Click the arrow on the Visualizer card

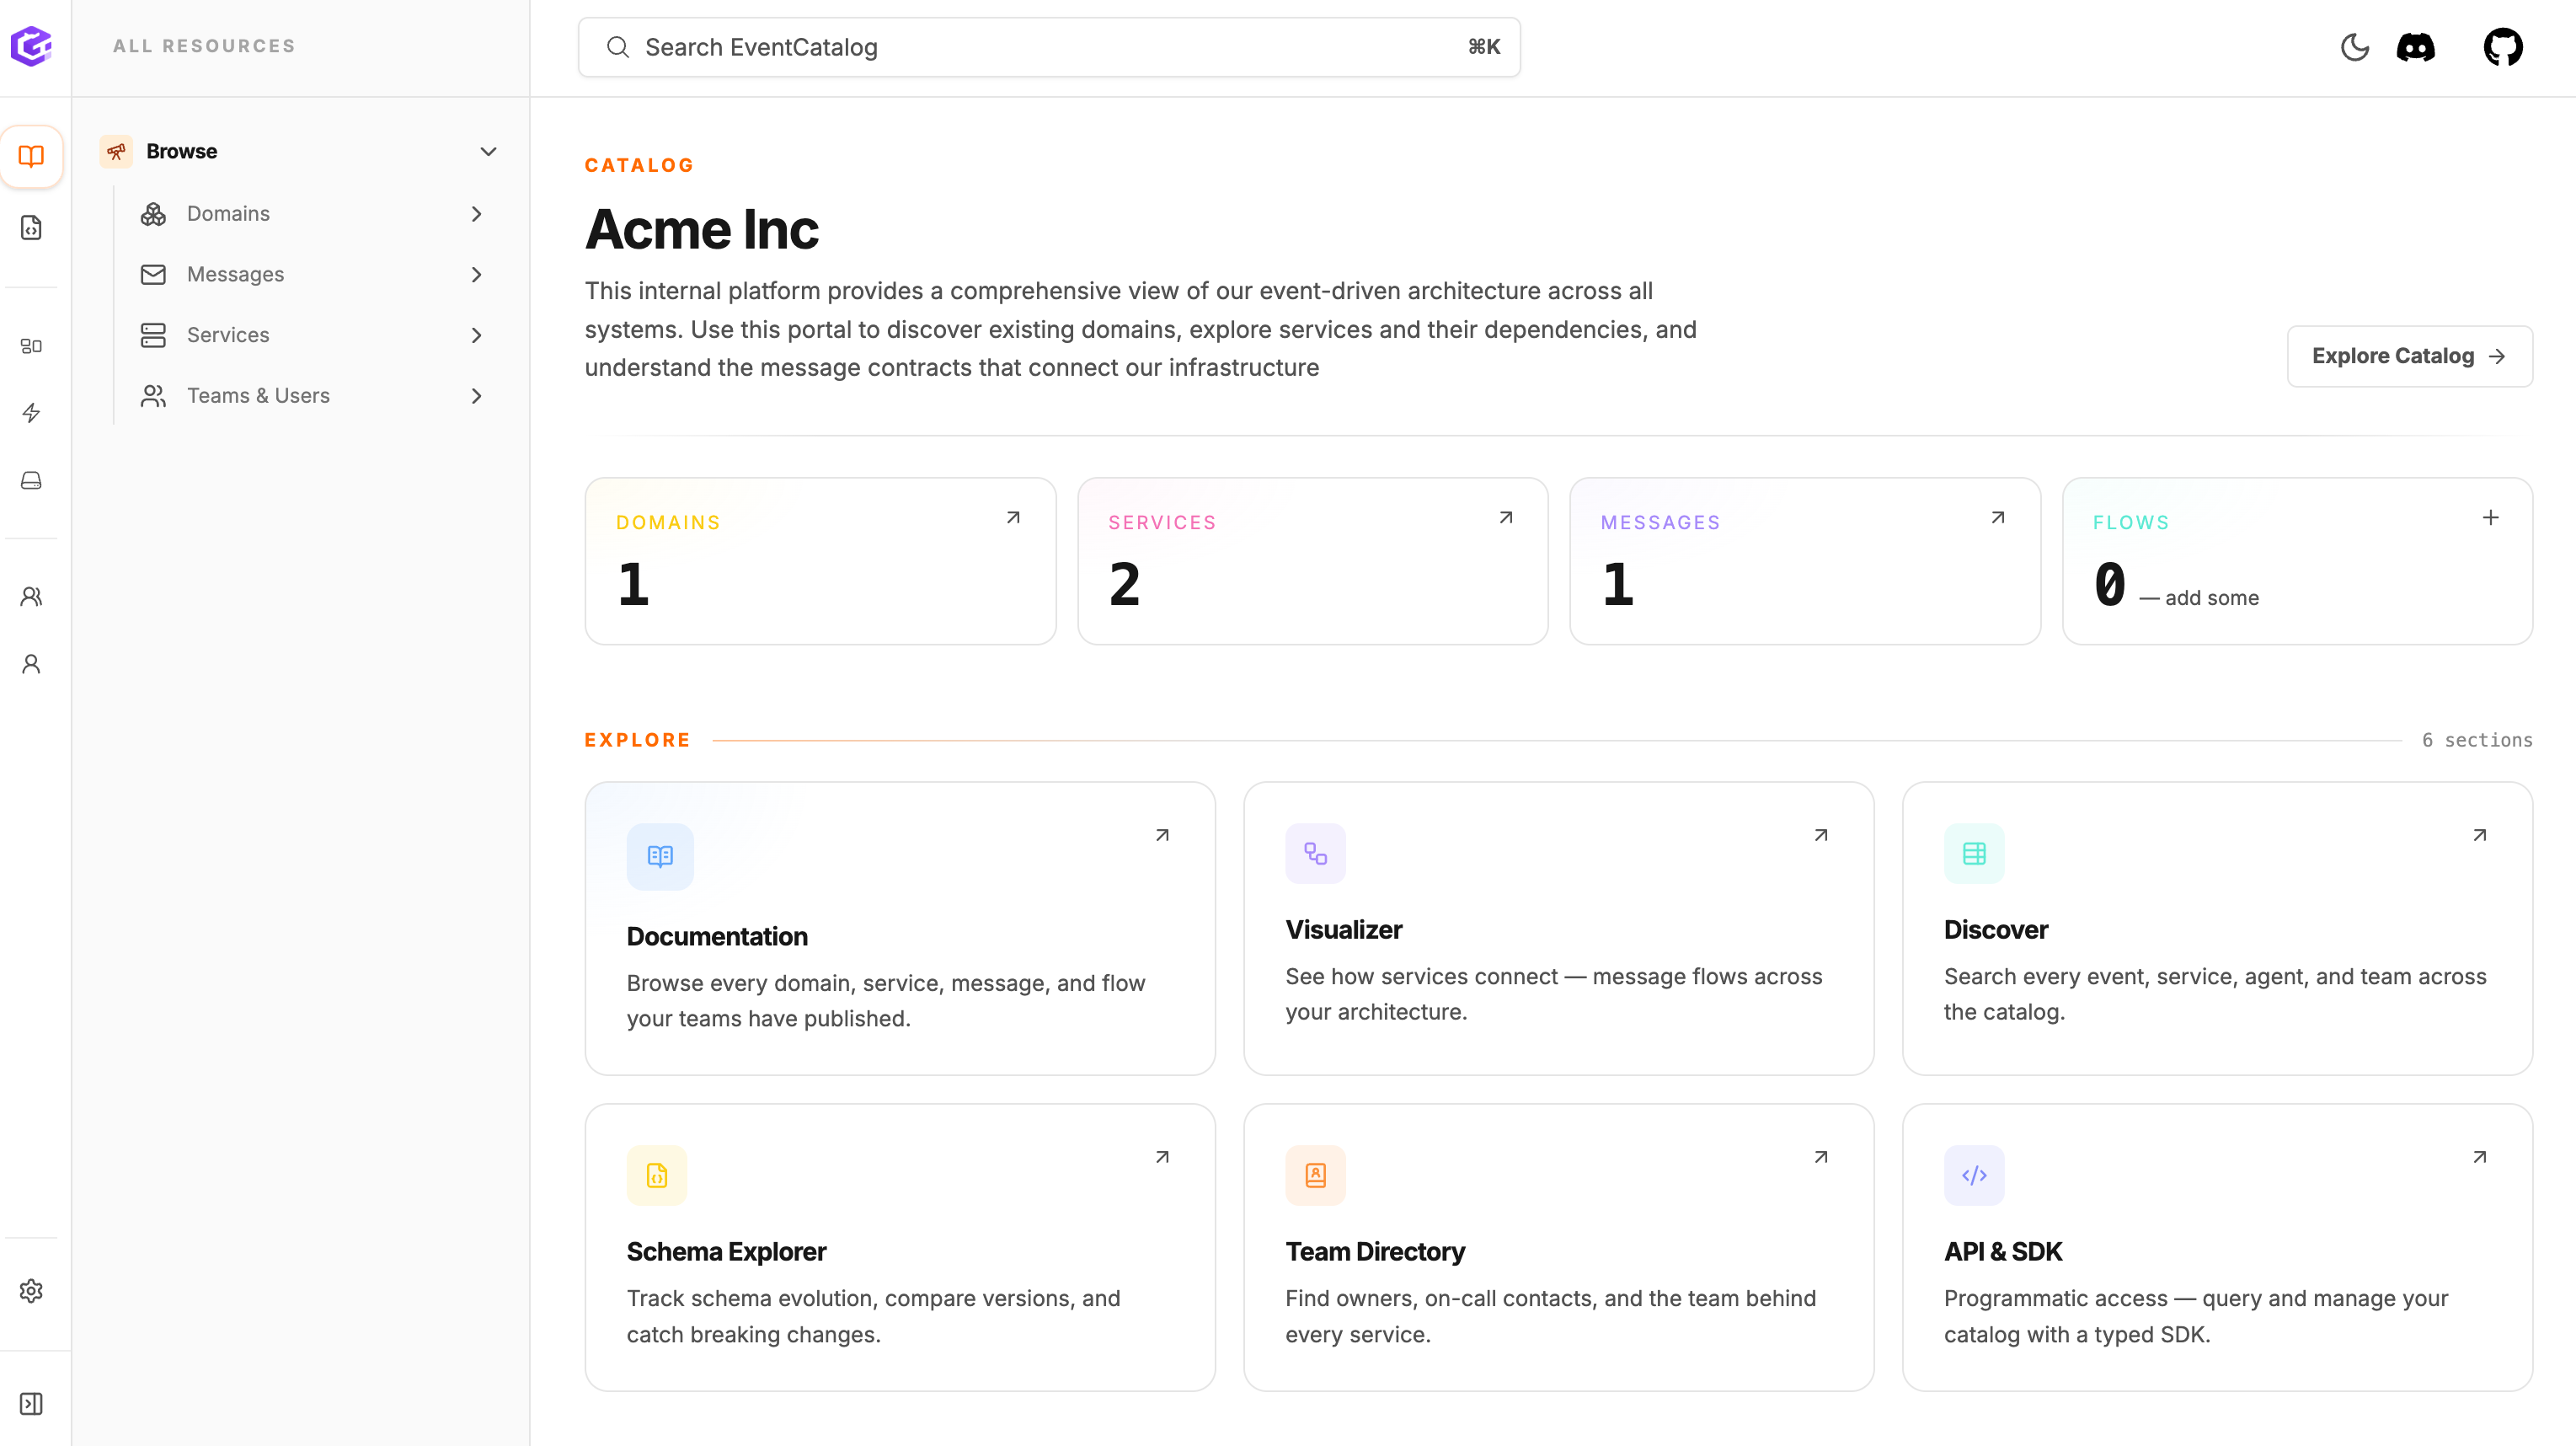[1821, 835]
